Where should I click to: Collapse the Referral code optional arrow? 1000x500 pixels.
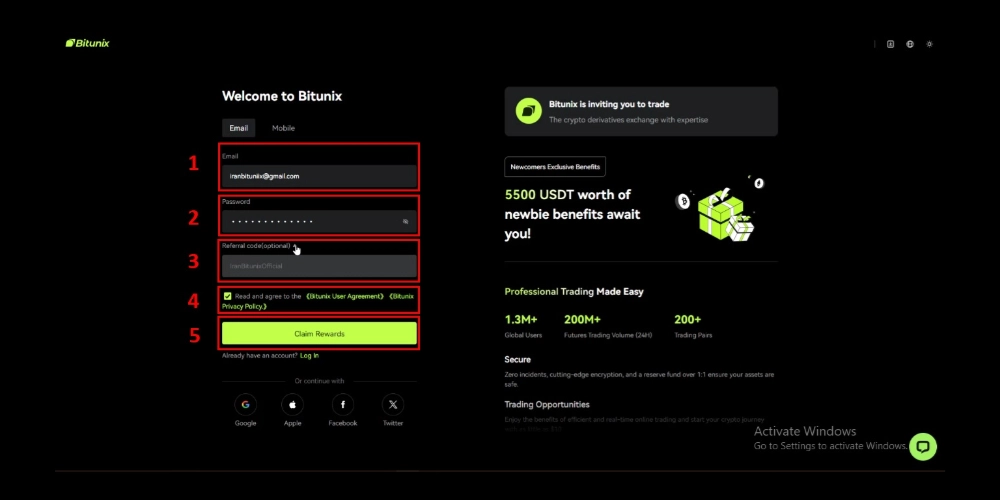tap(295, 246)
